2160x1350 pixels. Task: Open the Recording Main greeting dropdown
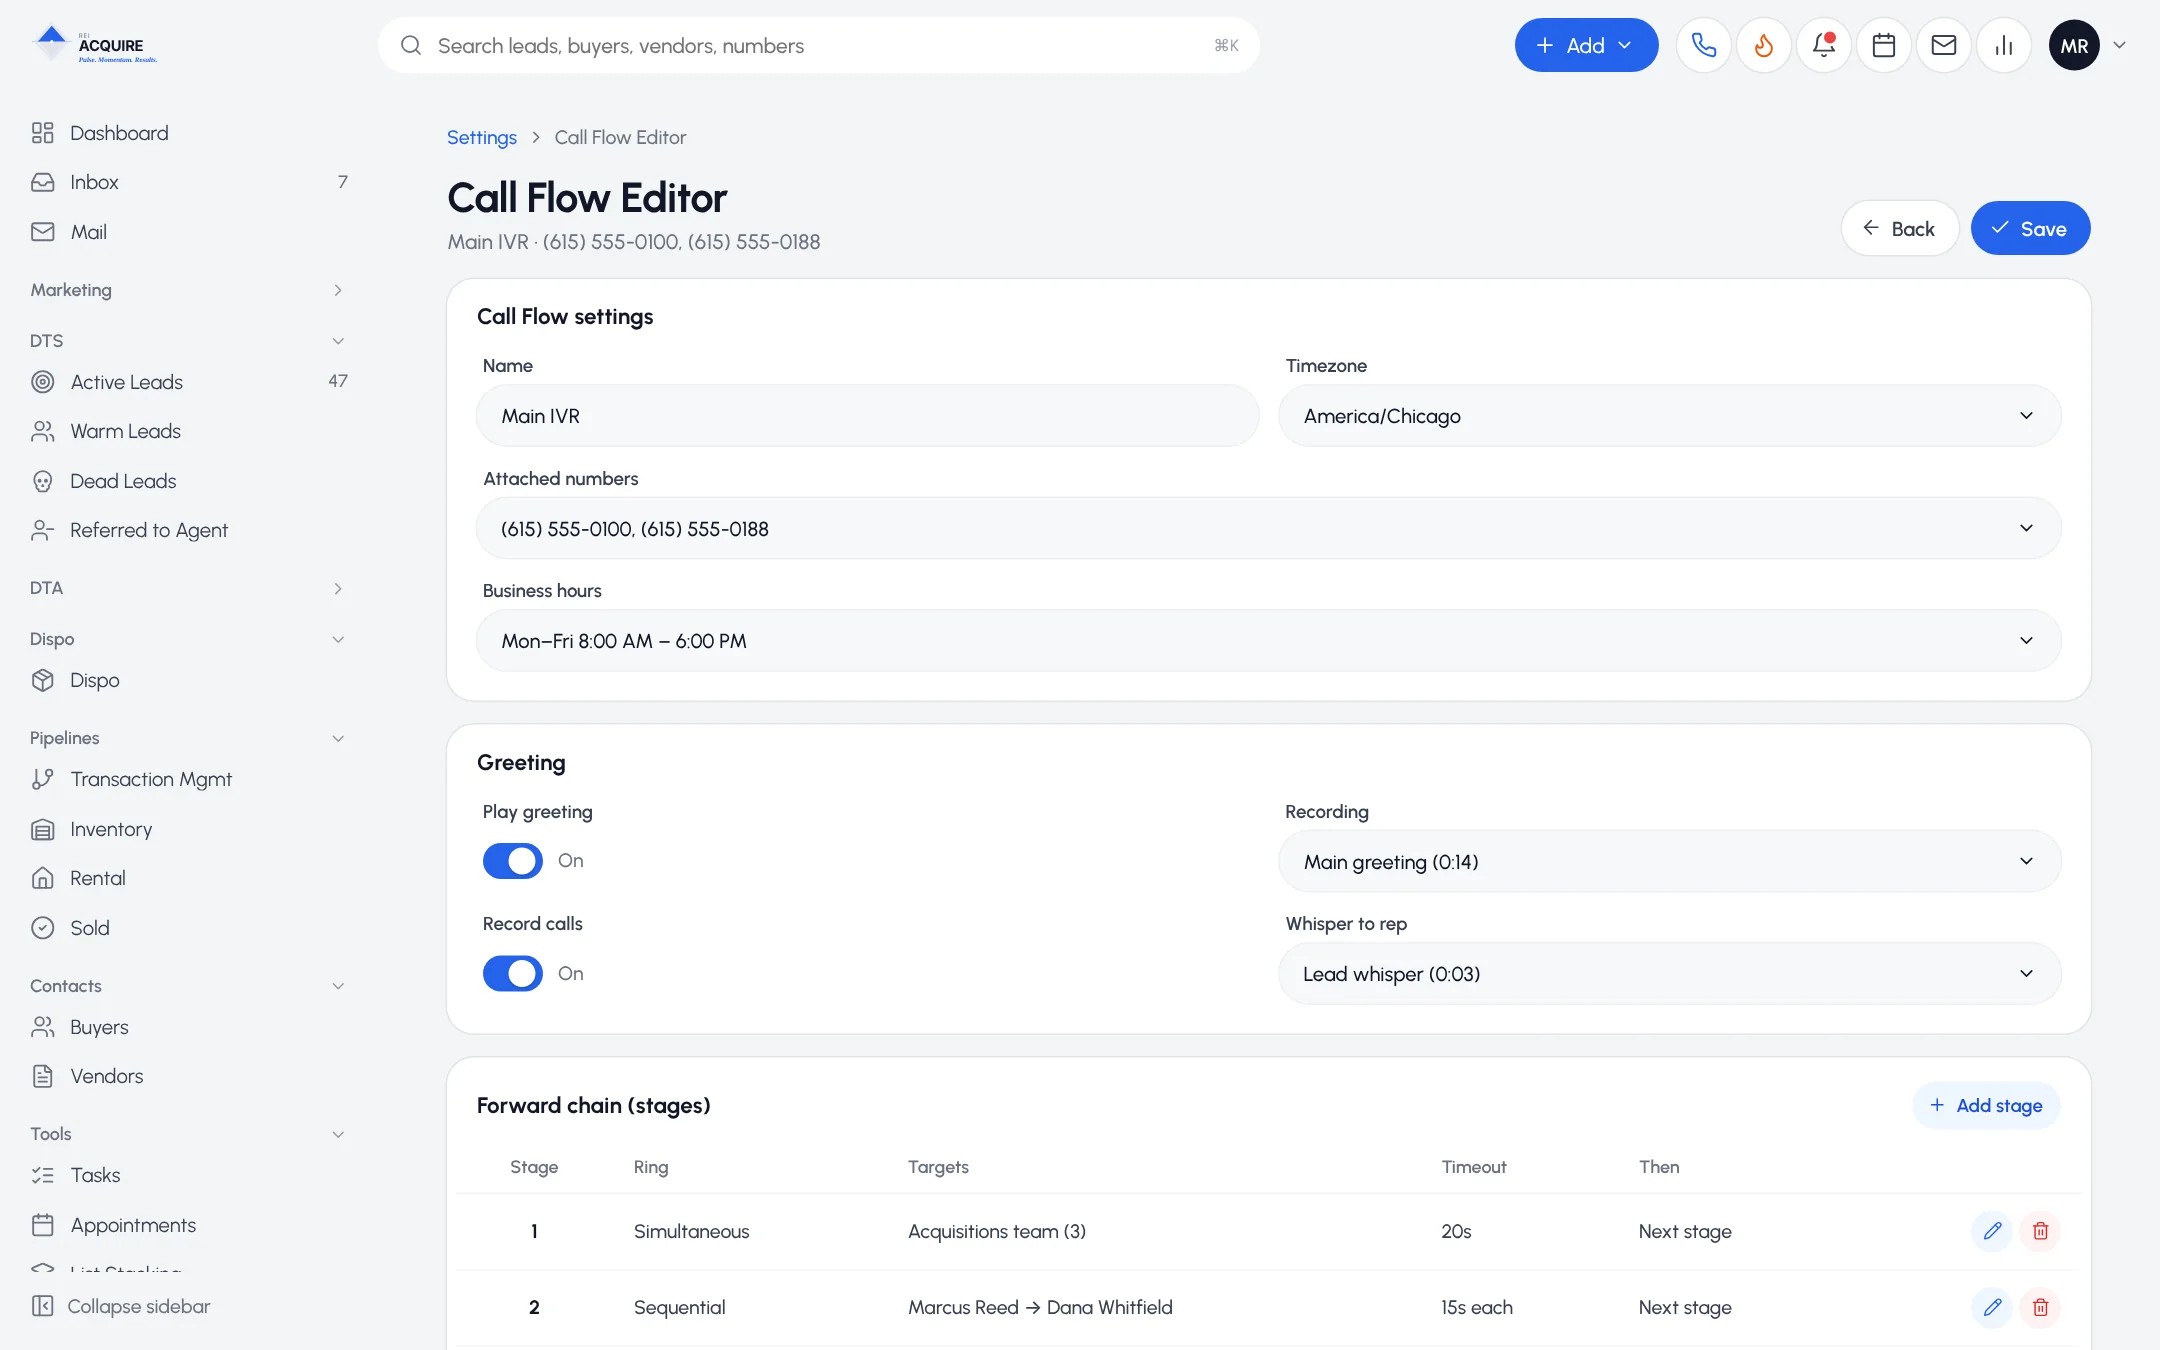1669,862
